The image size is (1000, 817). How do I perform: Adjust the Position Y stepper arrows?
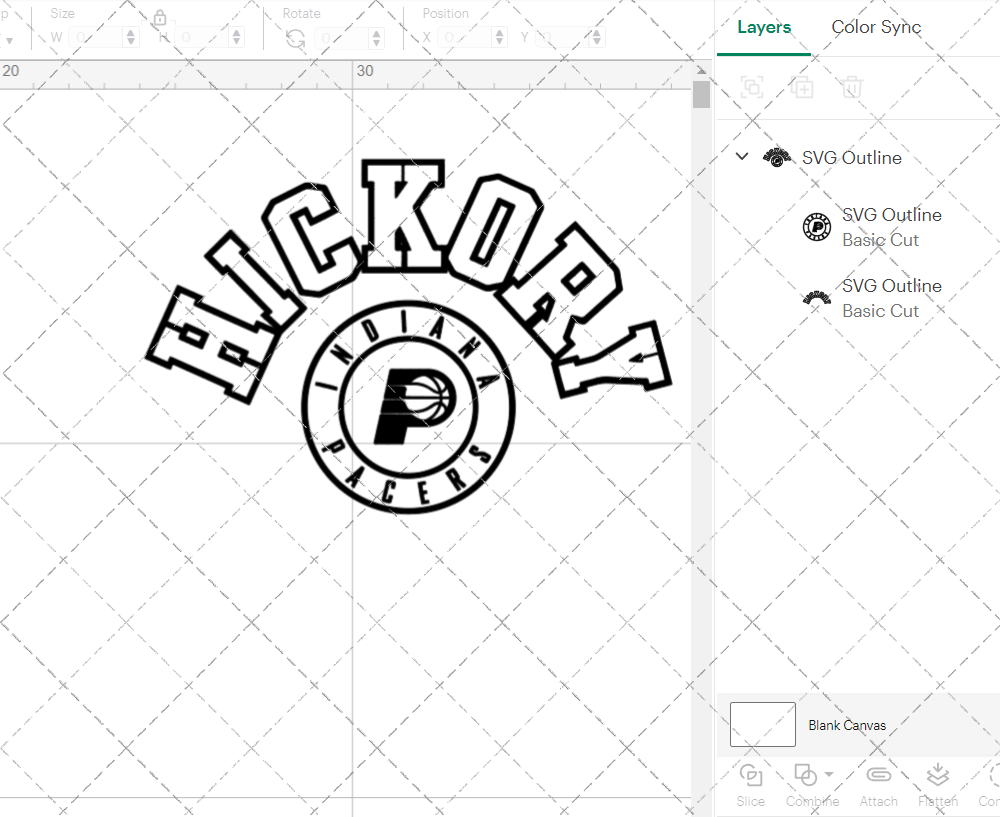click(596, 38)
